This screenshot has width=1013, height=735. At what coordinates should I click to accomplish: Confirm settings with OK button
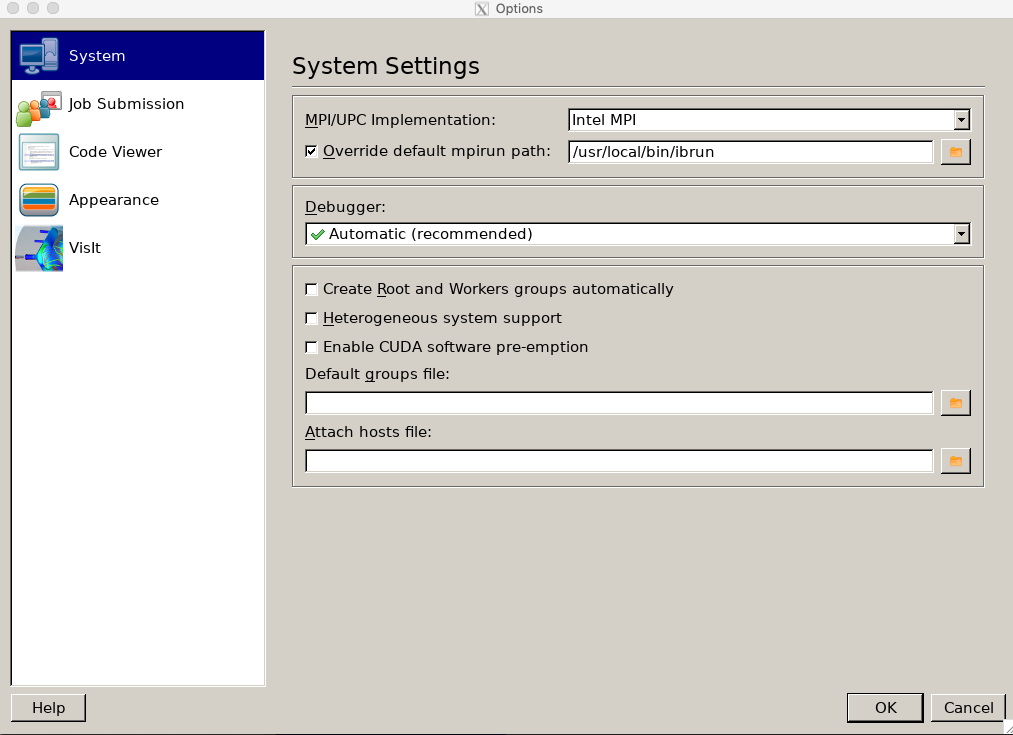pos(886,708)
